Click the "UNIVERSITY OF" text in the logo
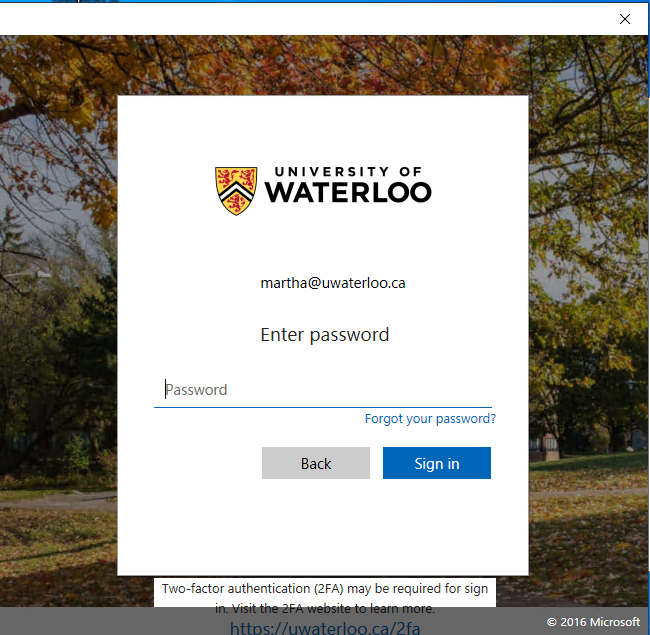Screen dimensions: 650x635 pos(347,172)
